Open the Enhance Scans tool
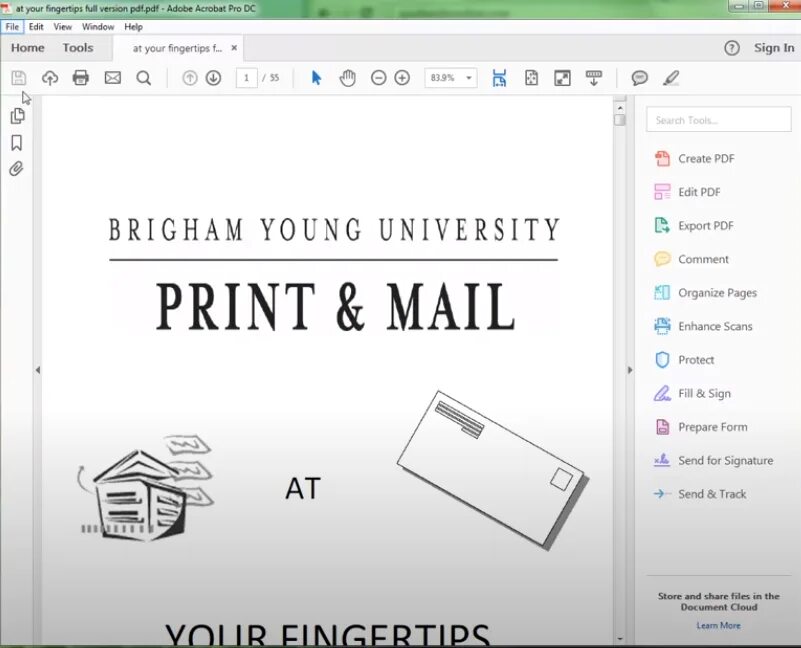This screenshot has width=801, height=648. click(703, 326)
